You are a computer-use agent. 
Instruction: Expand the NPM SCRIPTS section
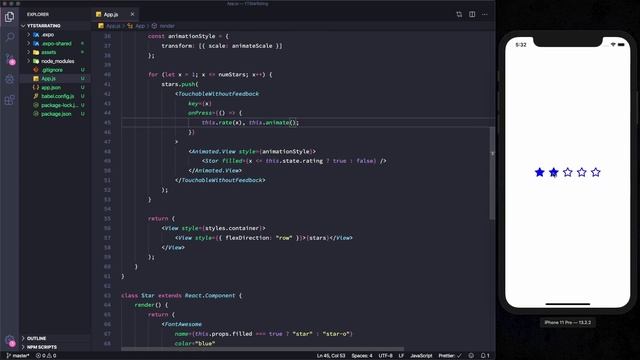[42, 347]
